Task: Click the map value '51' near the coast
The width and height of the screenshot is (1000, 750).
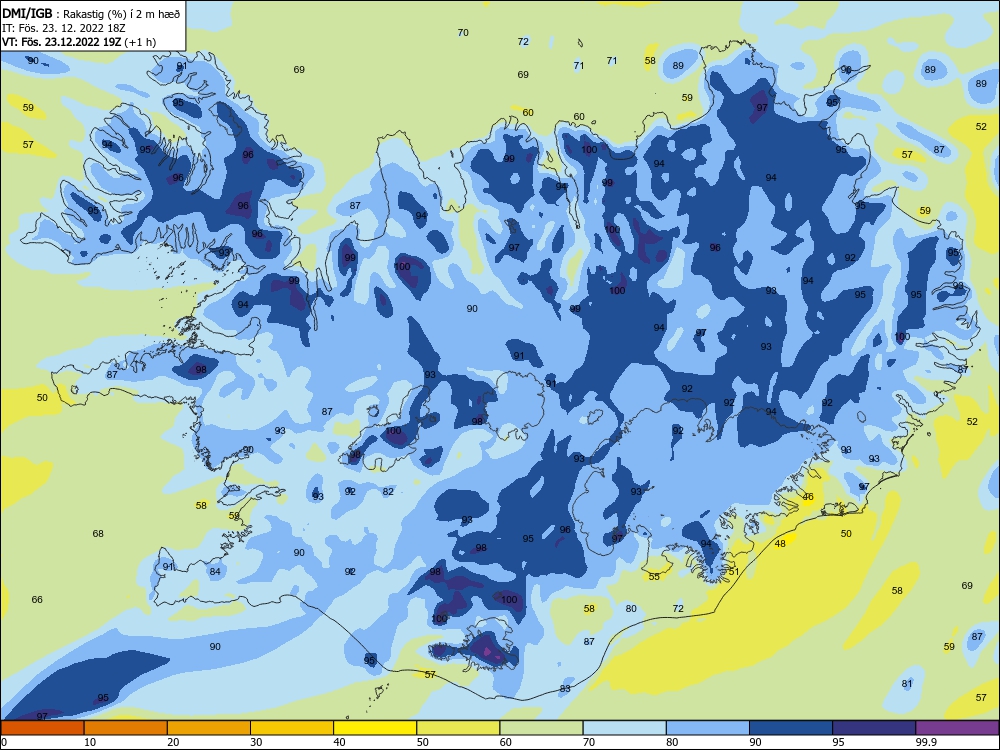Action: pos(734,571)
